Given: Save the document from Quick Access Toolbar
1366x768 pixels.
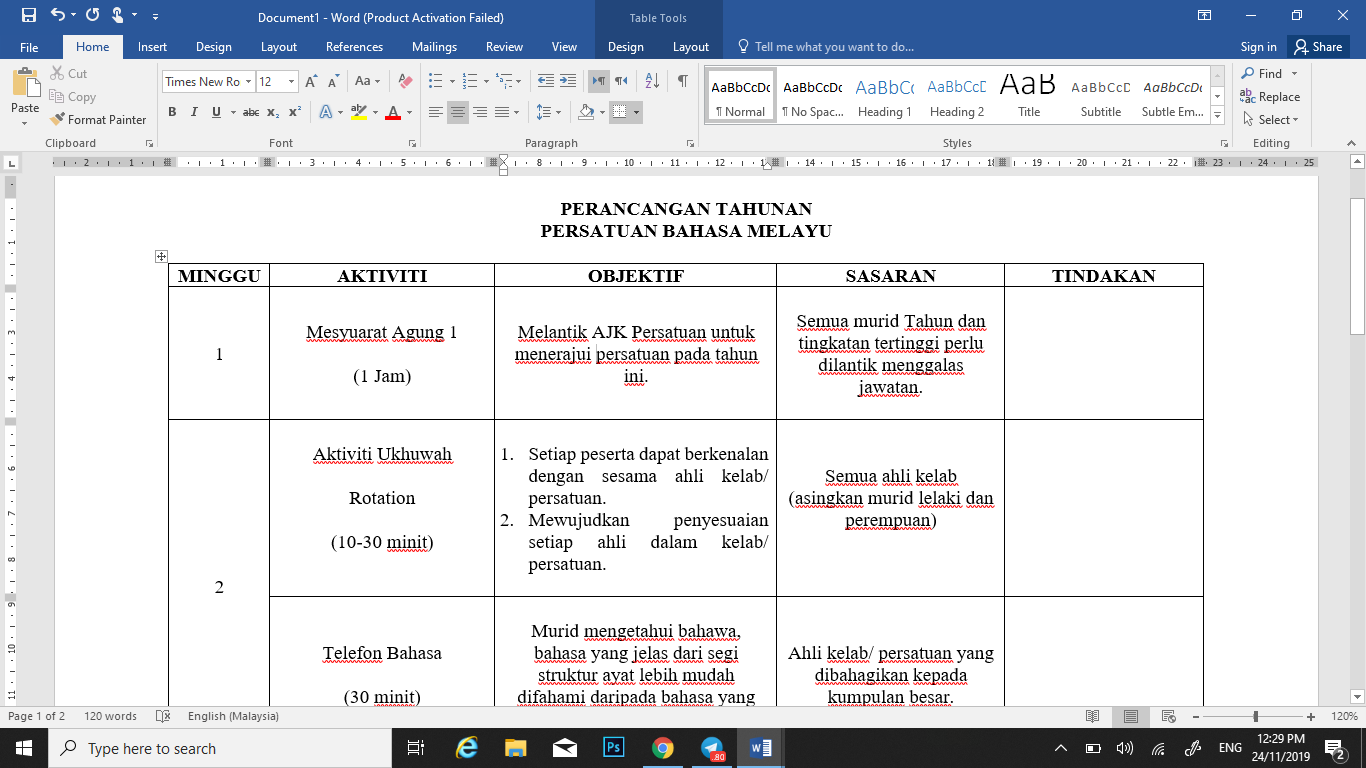Looking at the screenshot, I should (28, 16).
